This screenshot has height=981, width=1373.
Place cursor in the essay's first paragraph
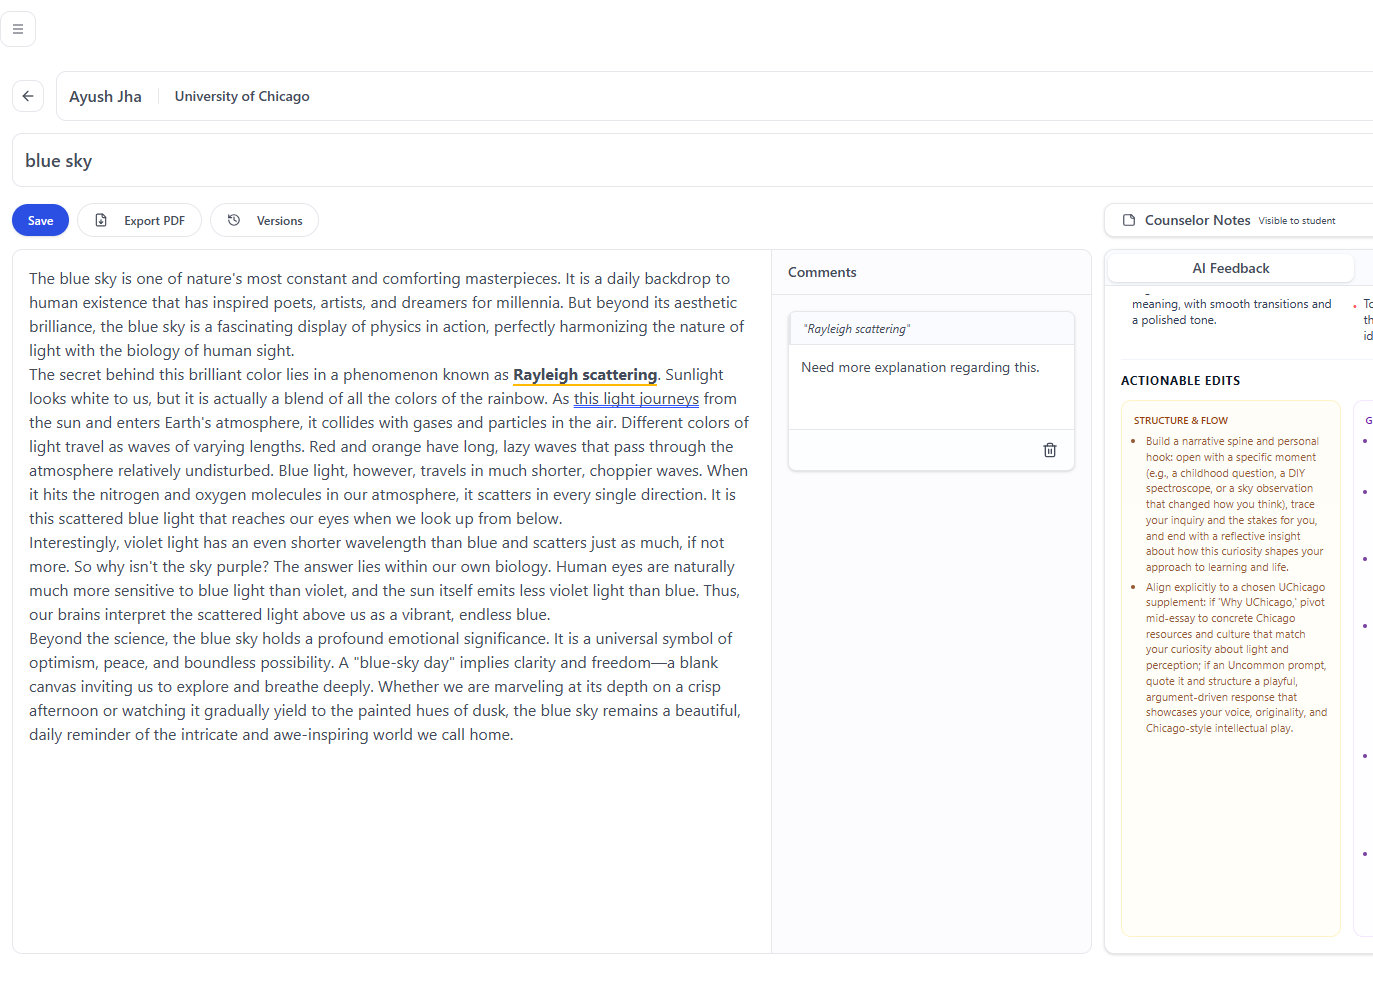coord(388,314)
